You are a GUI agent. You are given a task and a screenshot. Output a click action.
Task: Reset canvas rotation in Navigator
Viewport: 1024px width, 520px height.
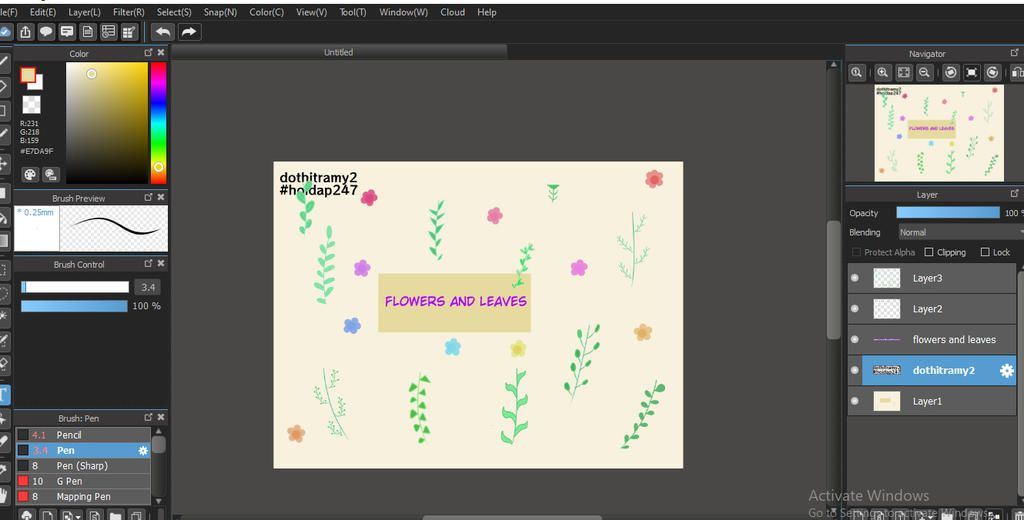pyautogui.click(x=972, y=73)
